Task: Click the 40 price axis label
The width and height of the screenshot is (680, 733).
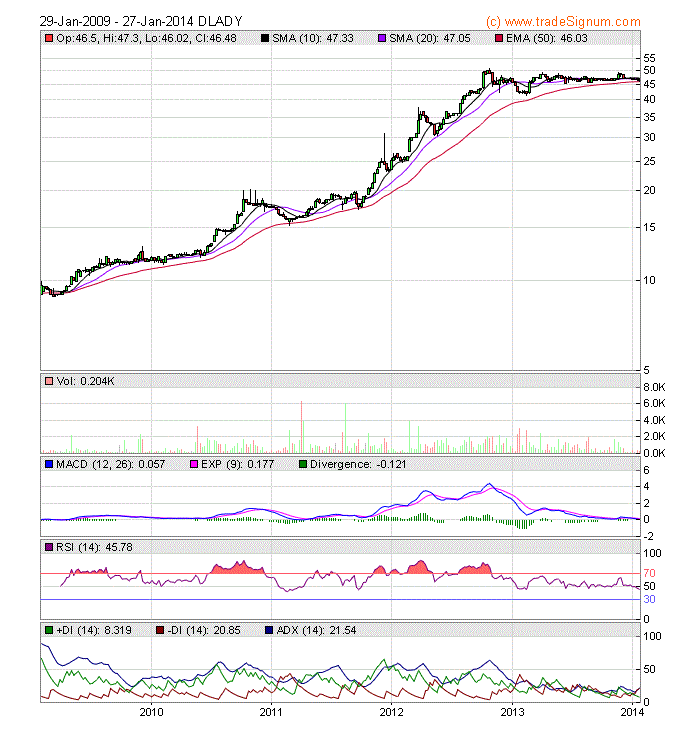Action: point(650,99)
